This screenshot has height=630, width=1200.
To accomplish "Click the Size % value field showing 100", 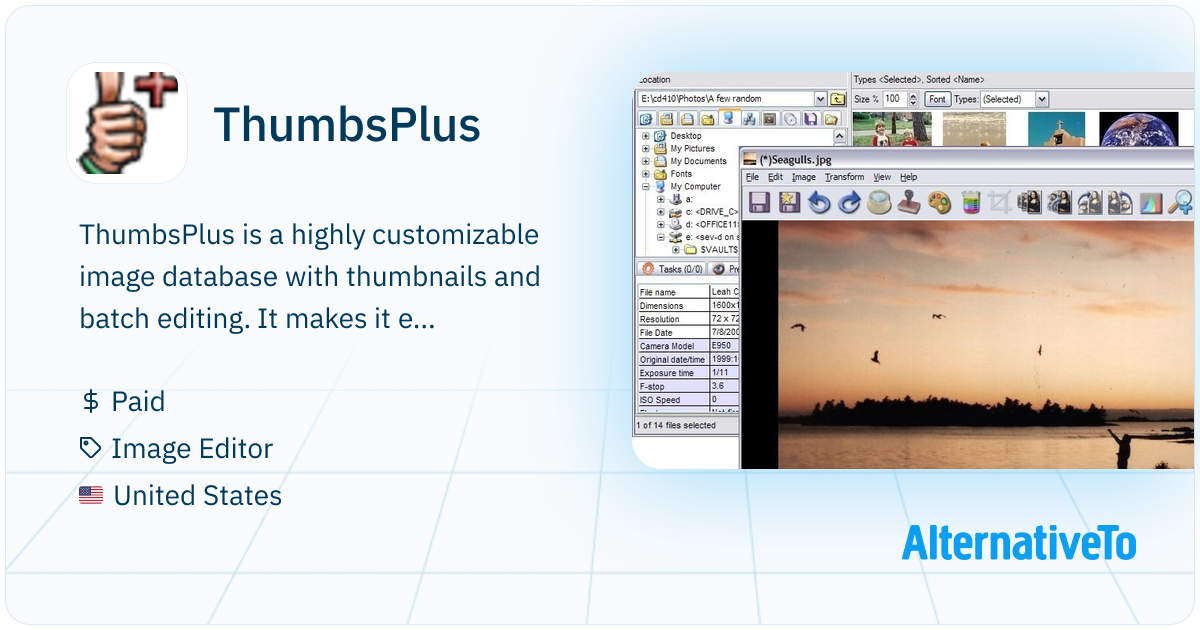I will coord(895,99).
